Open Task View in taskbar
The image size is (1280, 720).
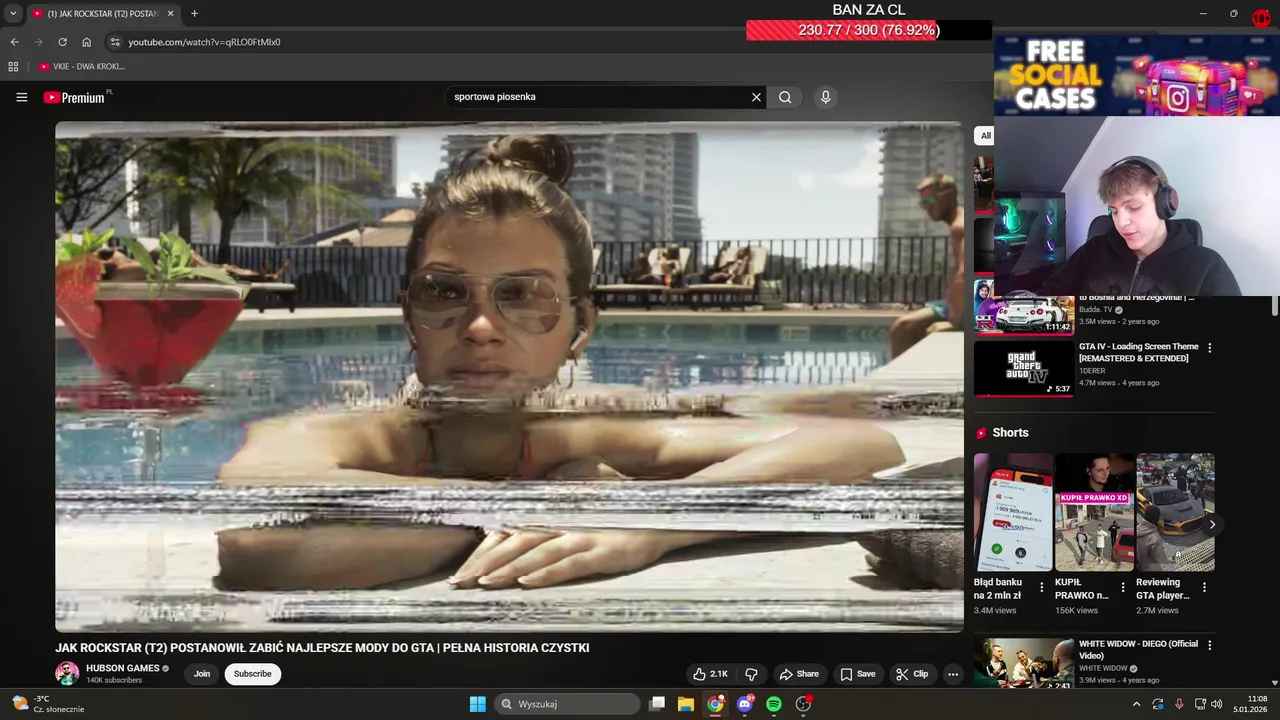657,704
